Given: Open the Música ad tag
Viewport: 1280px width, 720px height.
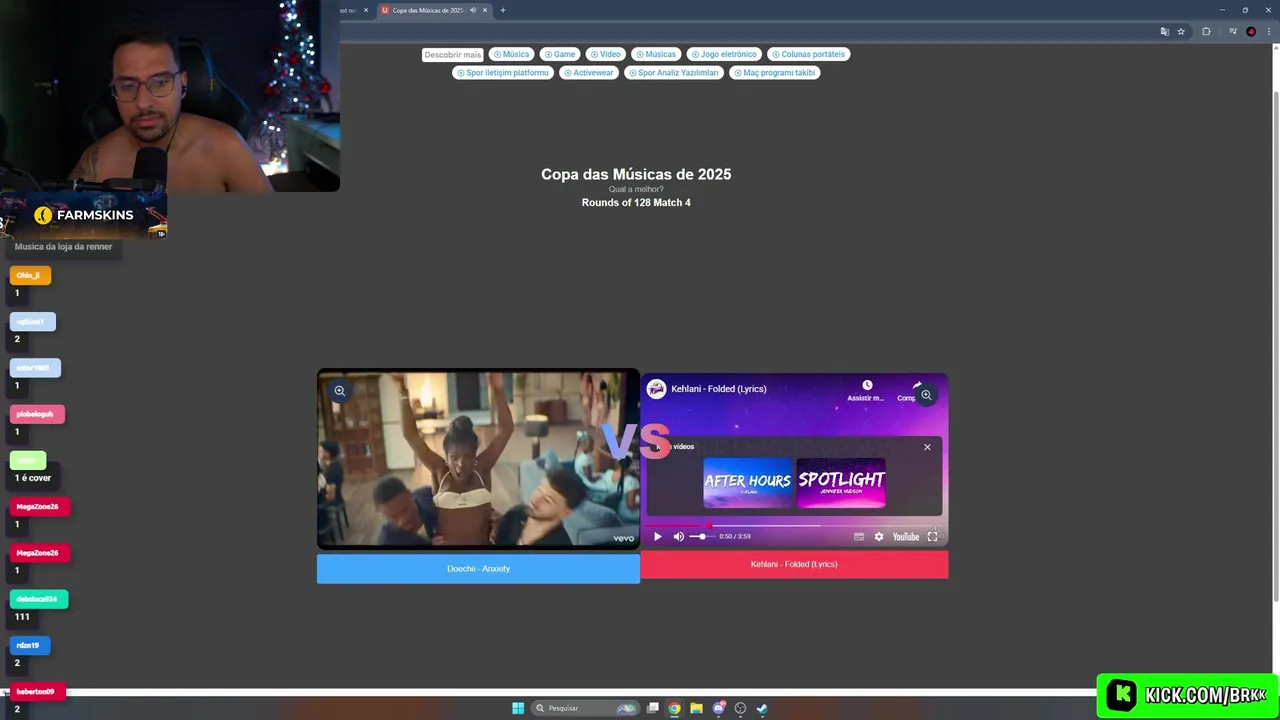Looking at the screenshot, I should pos(511,54).
